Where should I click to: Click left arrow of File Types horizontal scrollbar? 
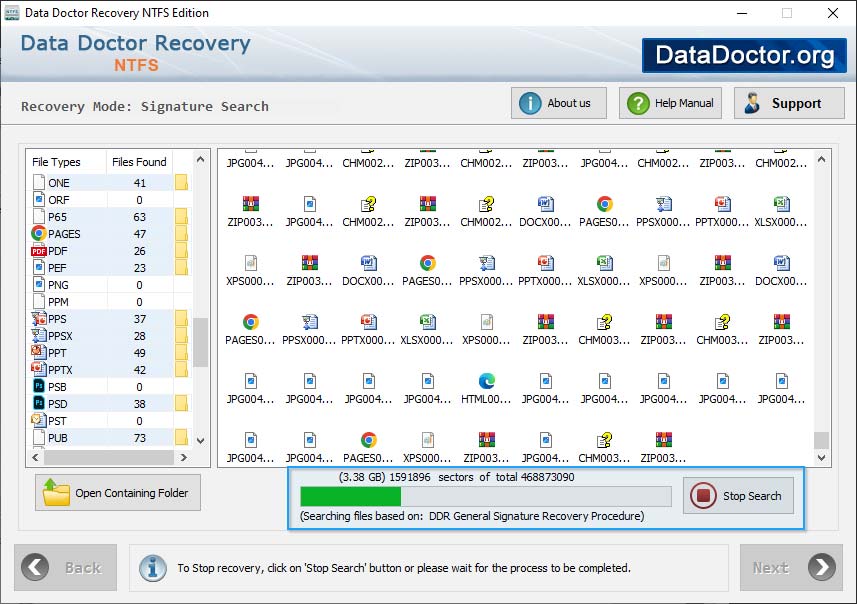[36, 457]
